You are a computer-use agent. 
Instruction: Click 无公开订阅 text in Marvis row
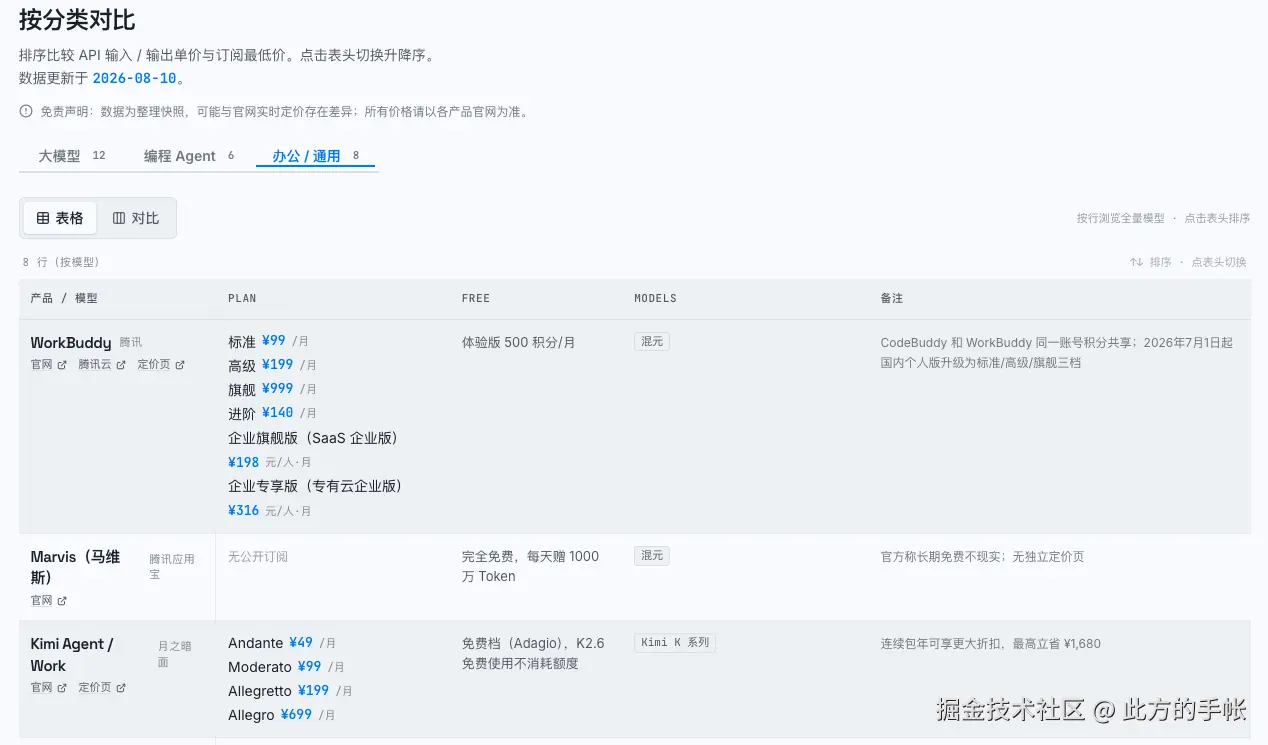coord(258,556)
